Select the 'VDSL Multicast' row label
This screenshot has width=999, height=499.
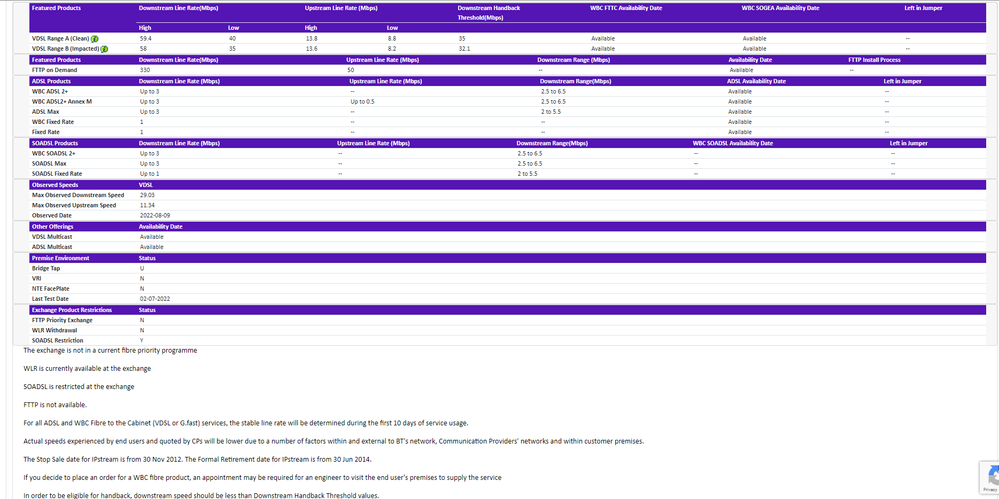52,236
